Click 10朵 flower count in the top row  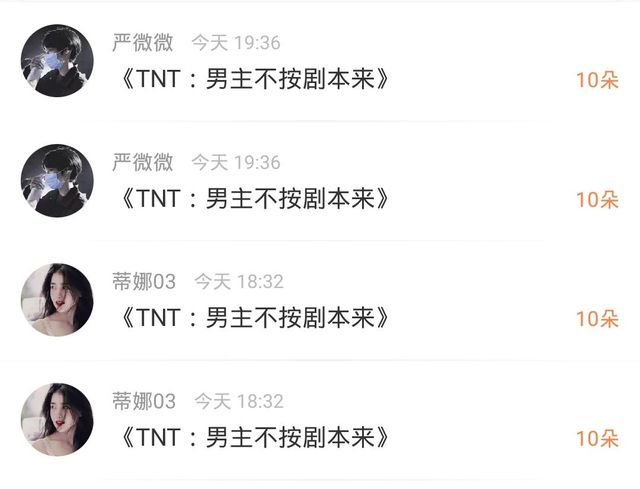click(x=597, y=80)
